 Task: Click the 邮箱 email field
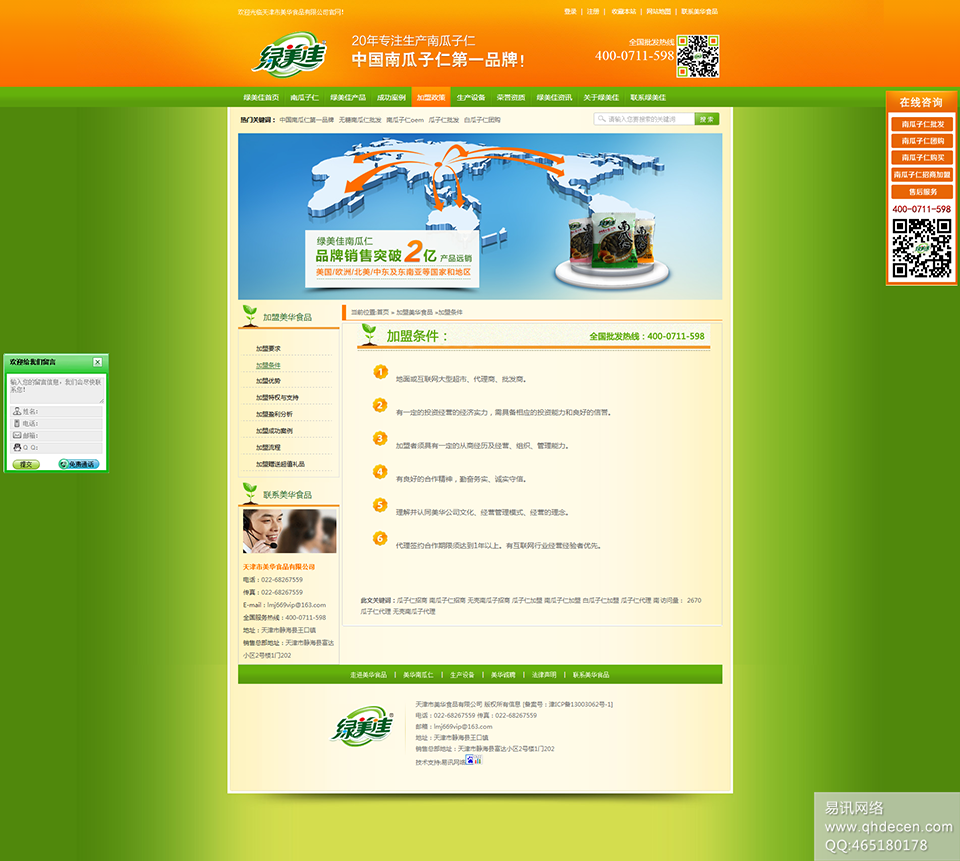[x=56, y=435]
